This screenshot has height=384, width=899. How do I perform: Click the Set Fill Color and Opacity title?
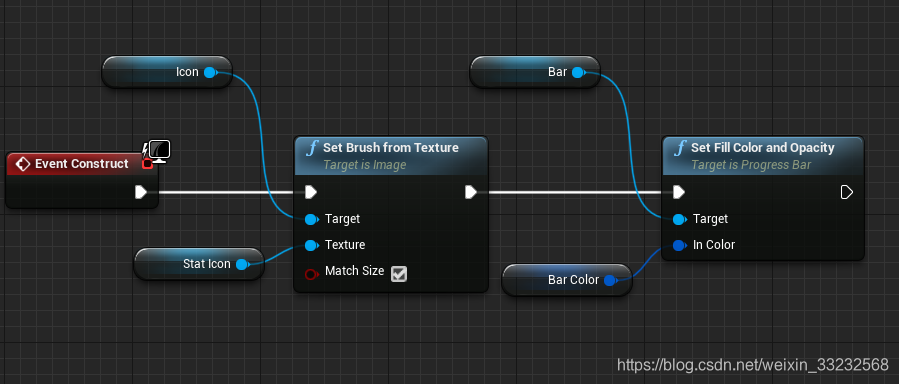pyautogui.click(x=763, y=148)
